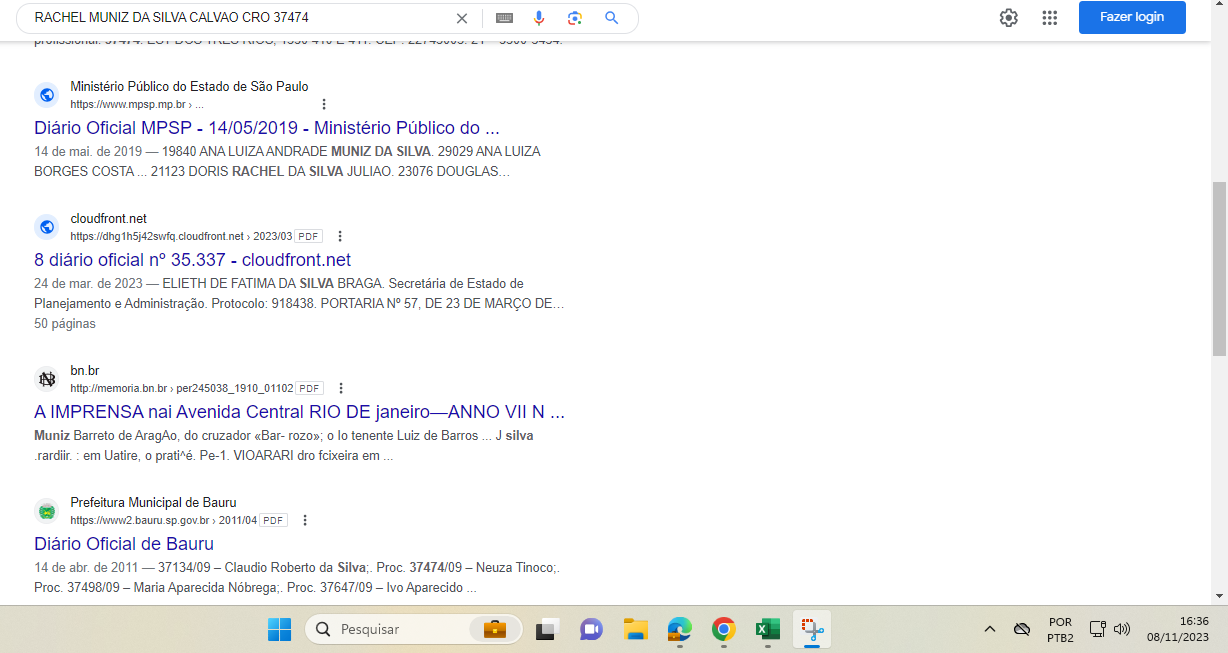This screenshot has width=1228, height=653.
Task: Open the on-screen keyboard input tool
Action: coord(505,18)
